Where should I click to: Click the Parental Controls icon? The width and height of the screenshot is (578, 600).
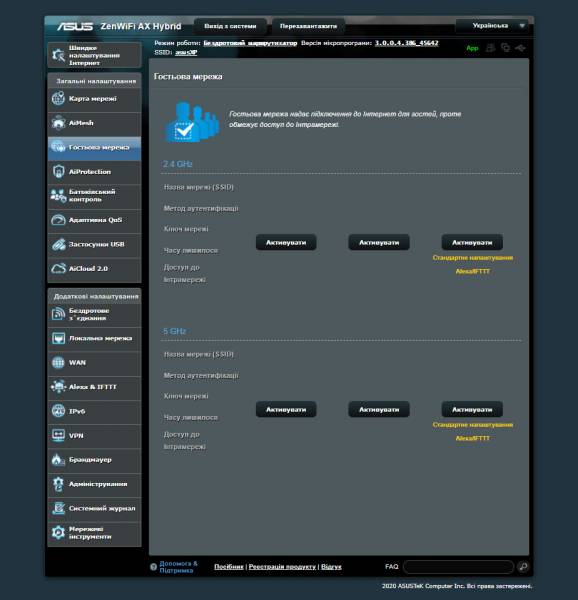[x=58, y=196]
